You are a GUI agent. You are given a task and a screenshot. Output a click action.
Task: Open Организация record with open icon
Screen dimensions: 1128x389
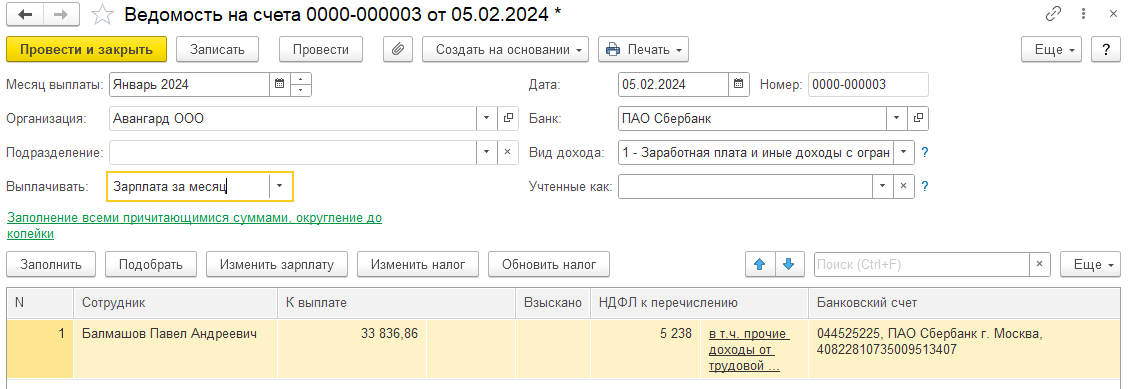507,119
